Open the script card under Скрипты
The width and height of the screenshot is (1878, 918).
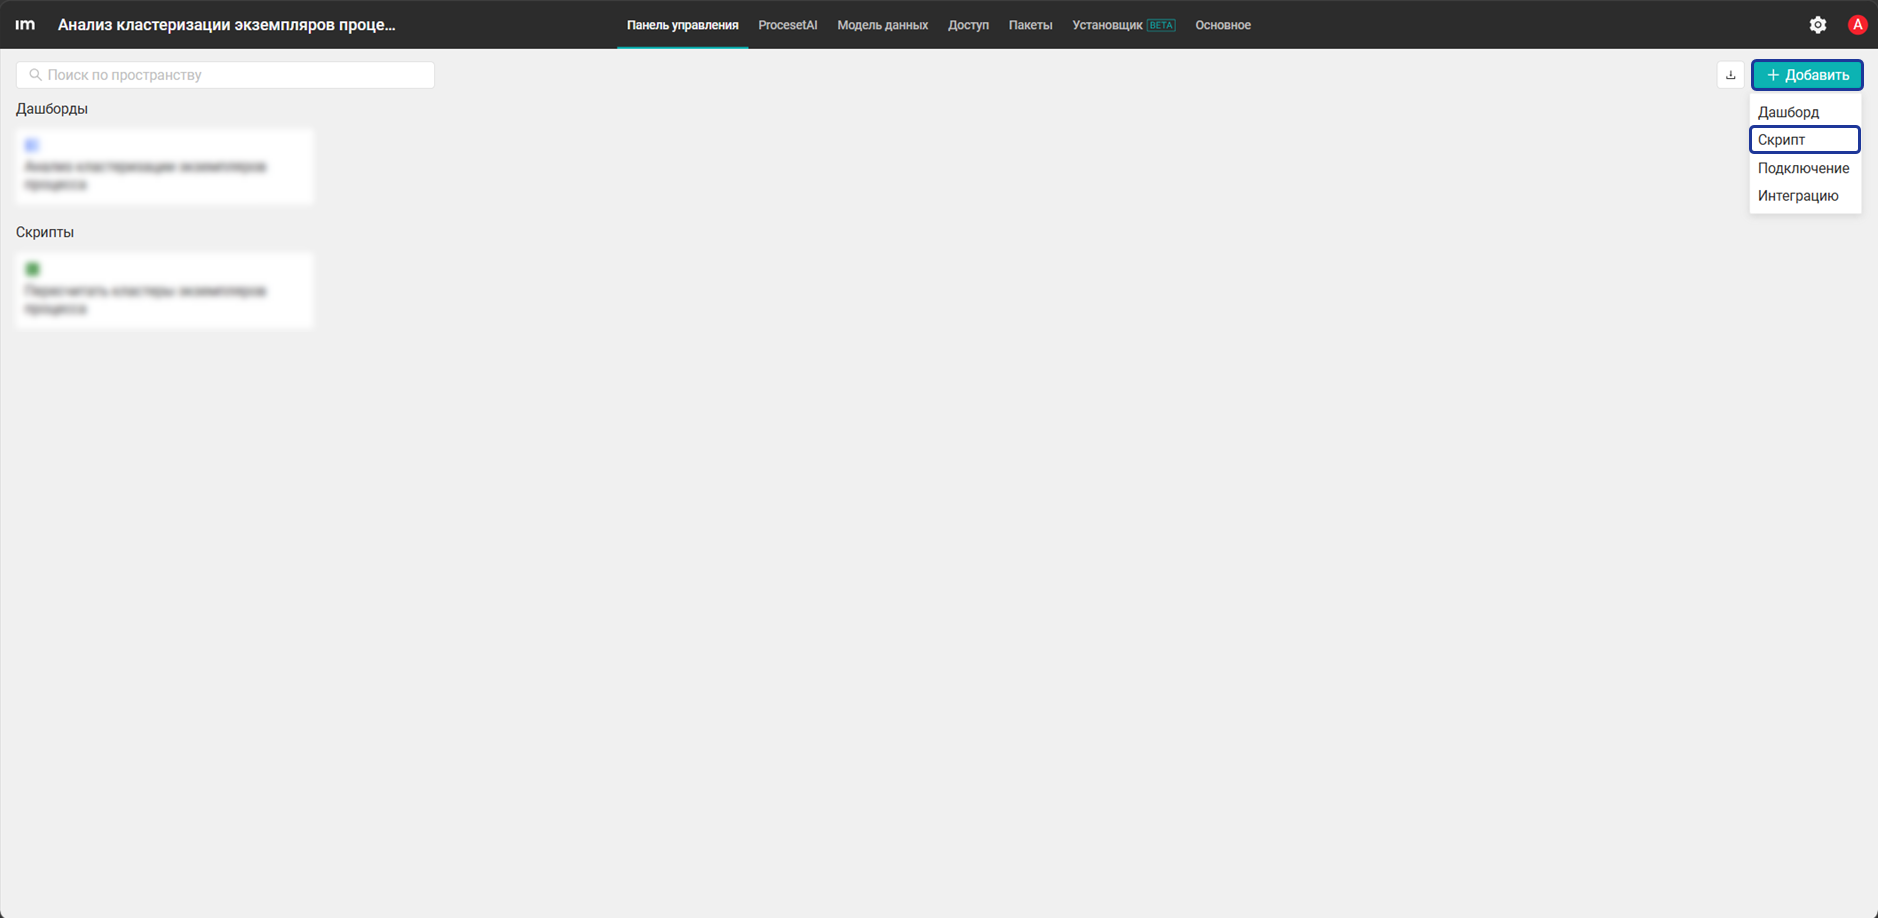pos(164,290)
